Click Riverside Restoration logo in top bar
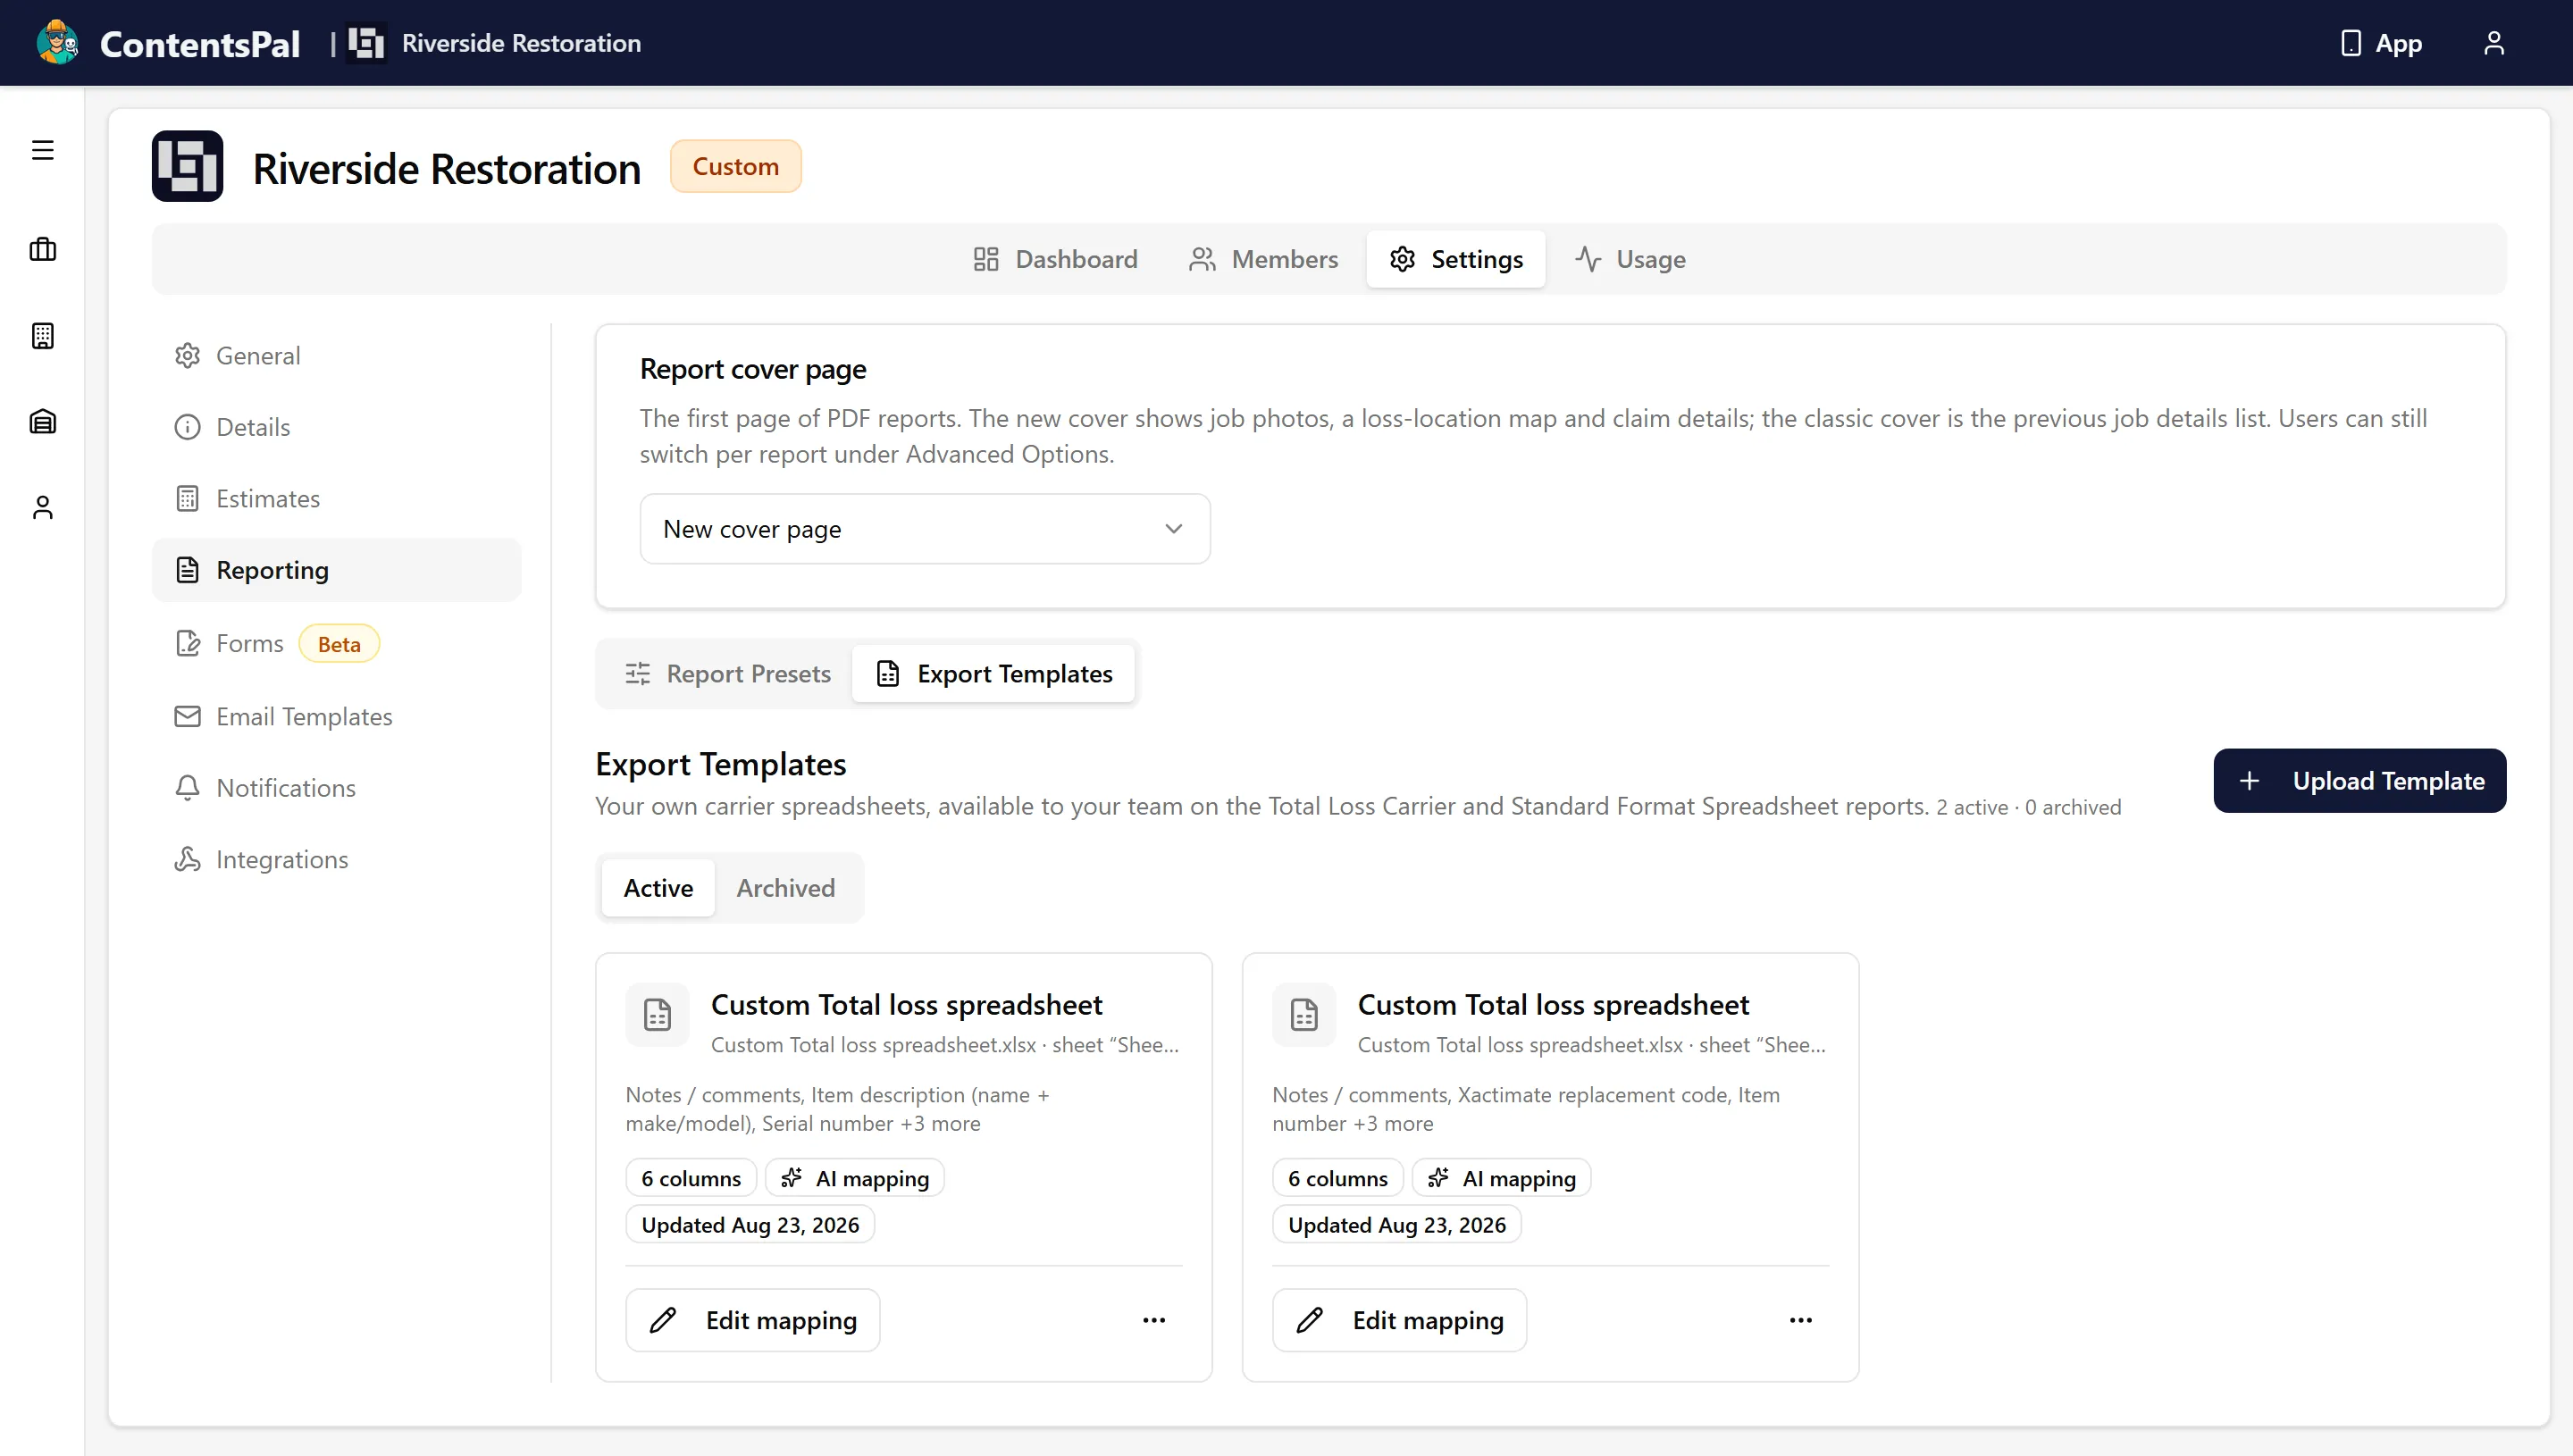The height and width of the screenshot is (1456, 2573). pos(366,43)
